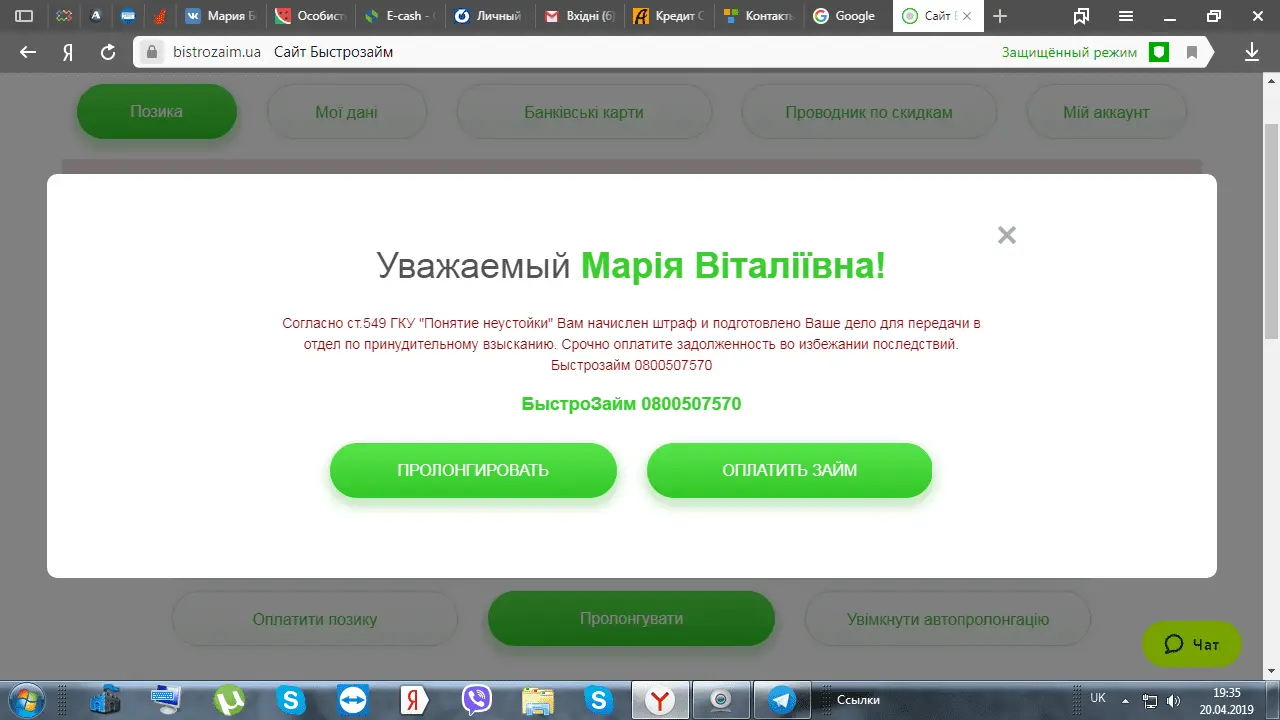Toggle the side panel icon at top left
The image size is (1280, 720).
click(24, 16)
